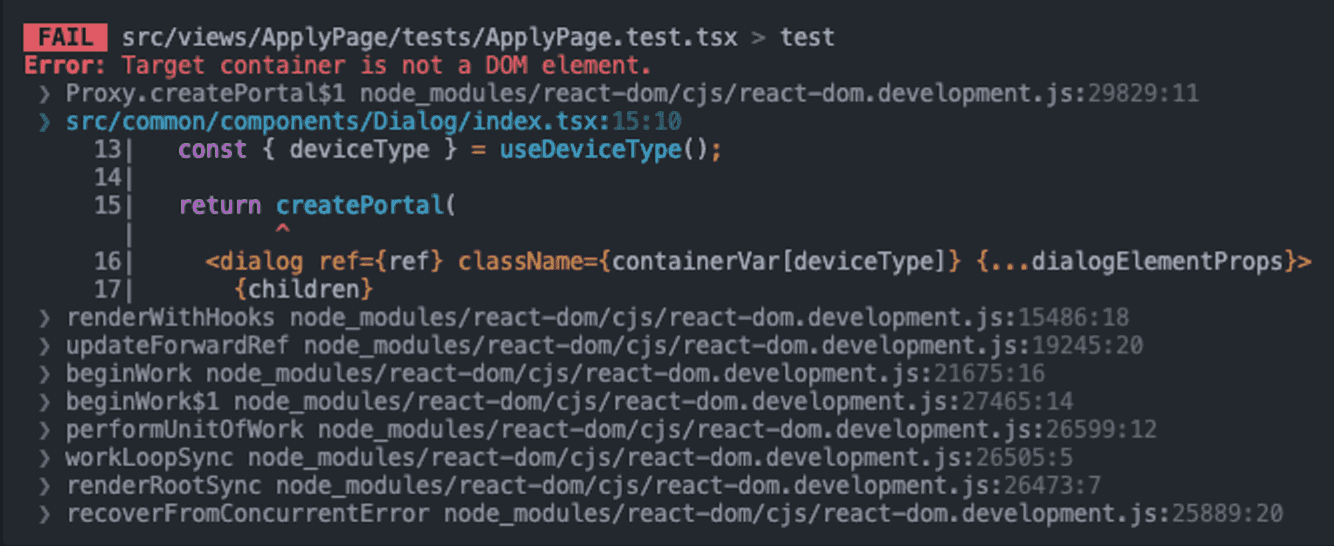1334x546 pixels.
Task: Open the ApplyPage.test.tsx file path
Action: 429,38
